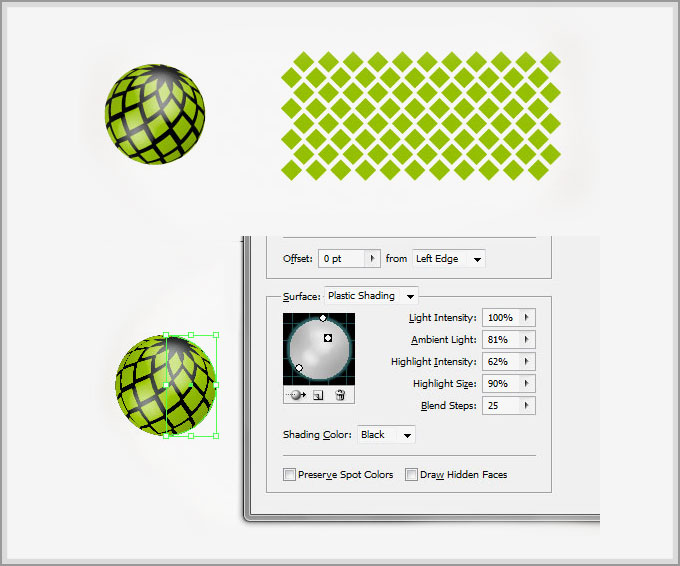This screenshot has width=680, height=566.
Task: Open the Light Intensity slider arrow
Action: (527, 317)
